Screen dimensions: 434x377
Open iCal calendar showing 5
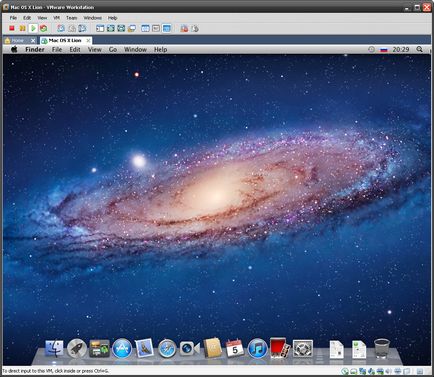click(235, 348)
